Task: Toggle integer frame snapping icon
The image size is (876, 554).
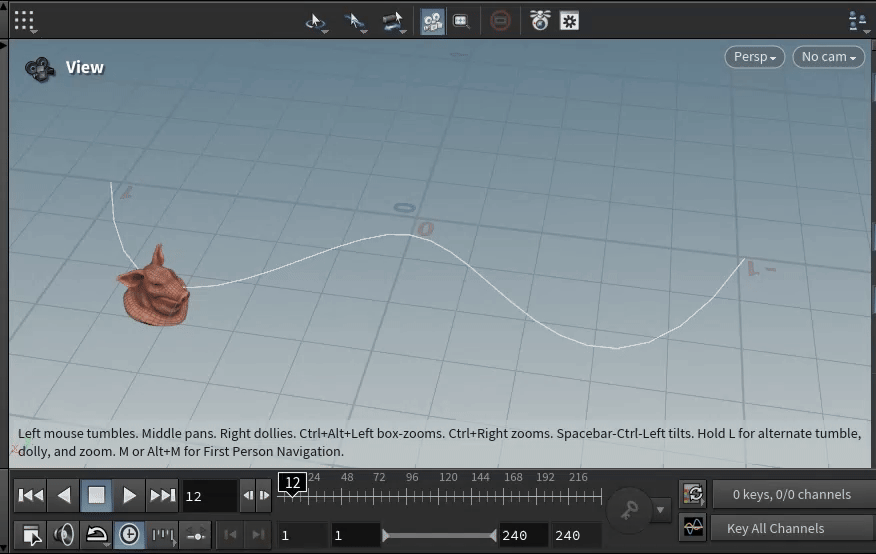Action: coord(163,535)
